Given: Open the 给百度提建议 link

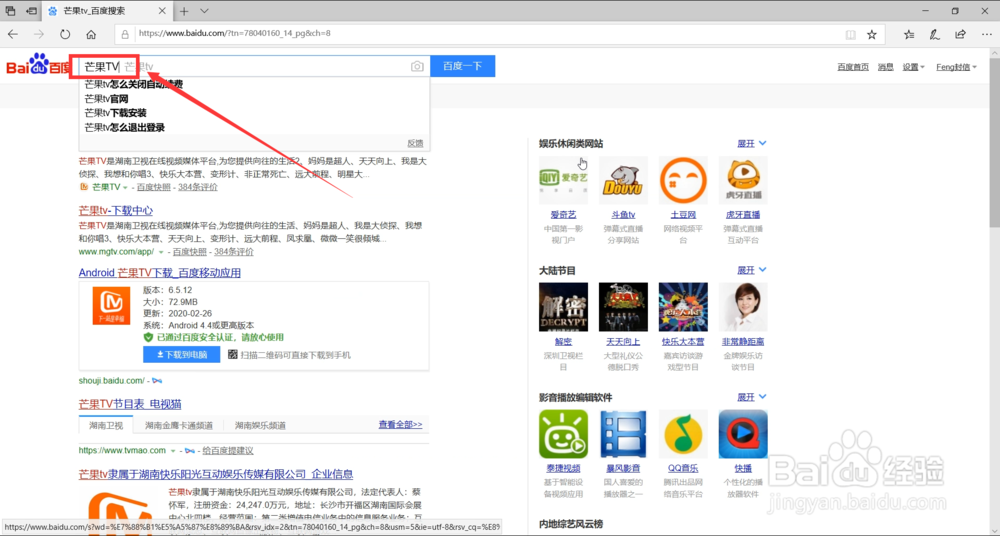Looking at the screenshot, I should coord(228,450).
